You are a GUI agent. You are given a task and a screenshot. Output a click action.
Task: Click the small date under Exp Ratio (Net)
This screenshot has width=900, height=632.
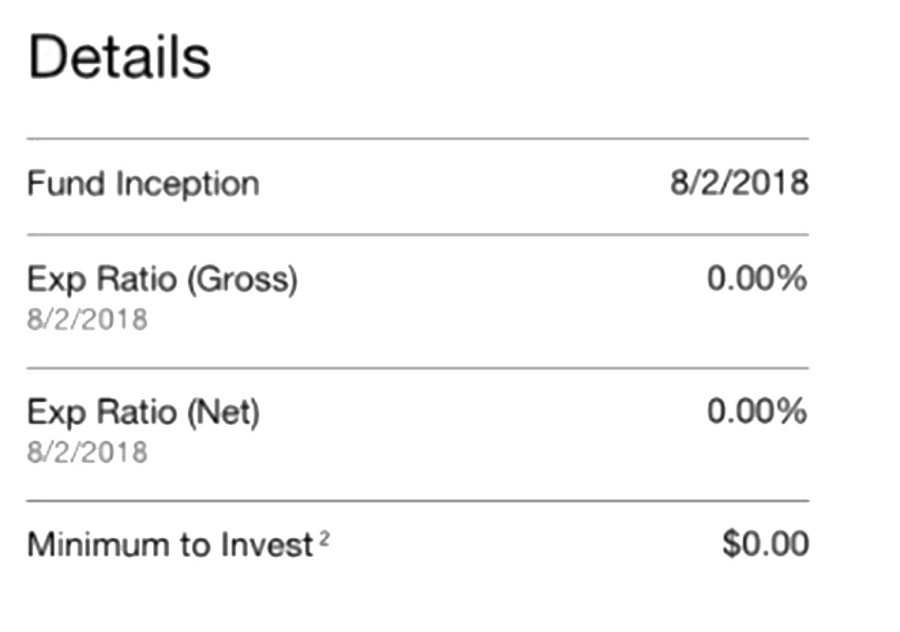(x=87, y=452)
